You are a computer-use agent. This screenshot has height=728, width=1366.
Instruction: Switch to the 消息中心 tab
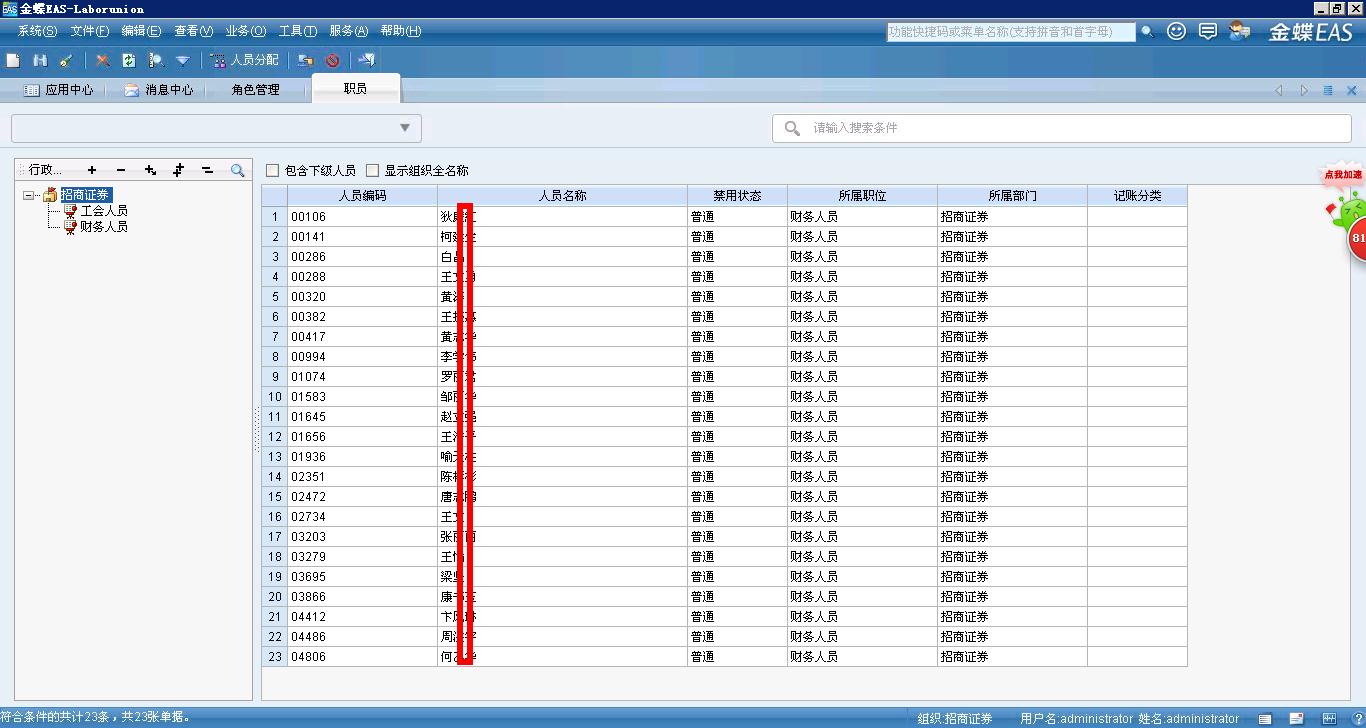[159, 90]
